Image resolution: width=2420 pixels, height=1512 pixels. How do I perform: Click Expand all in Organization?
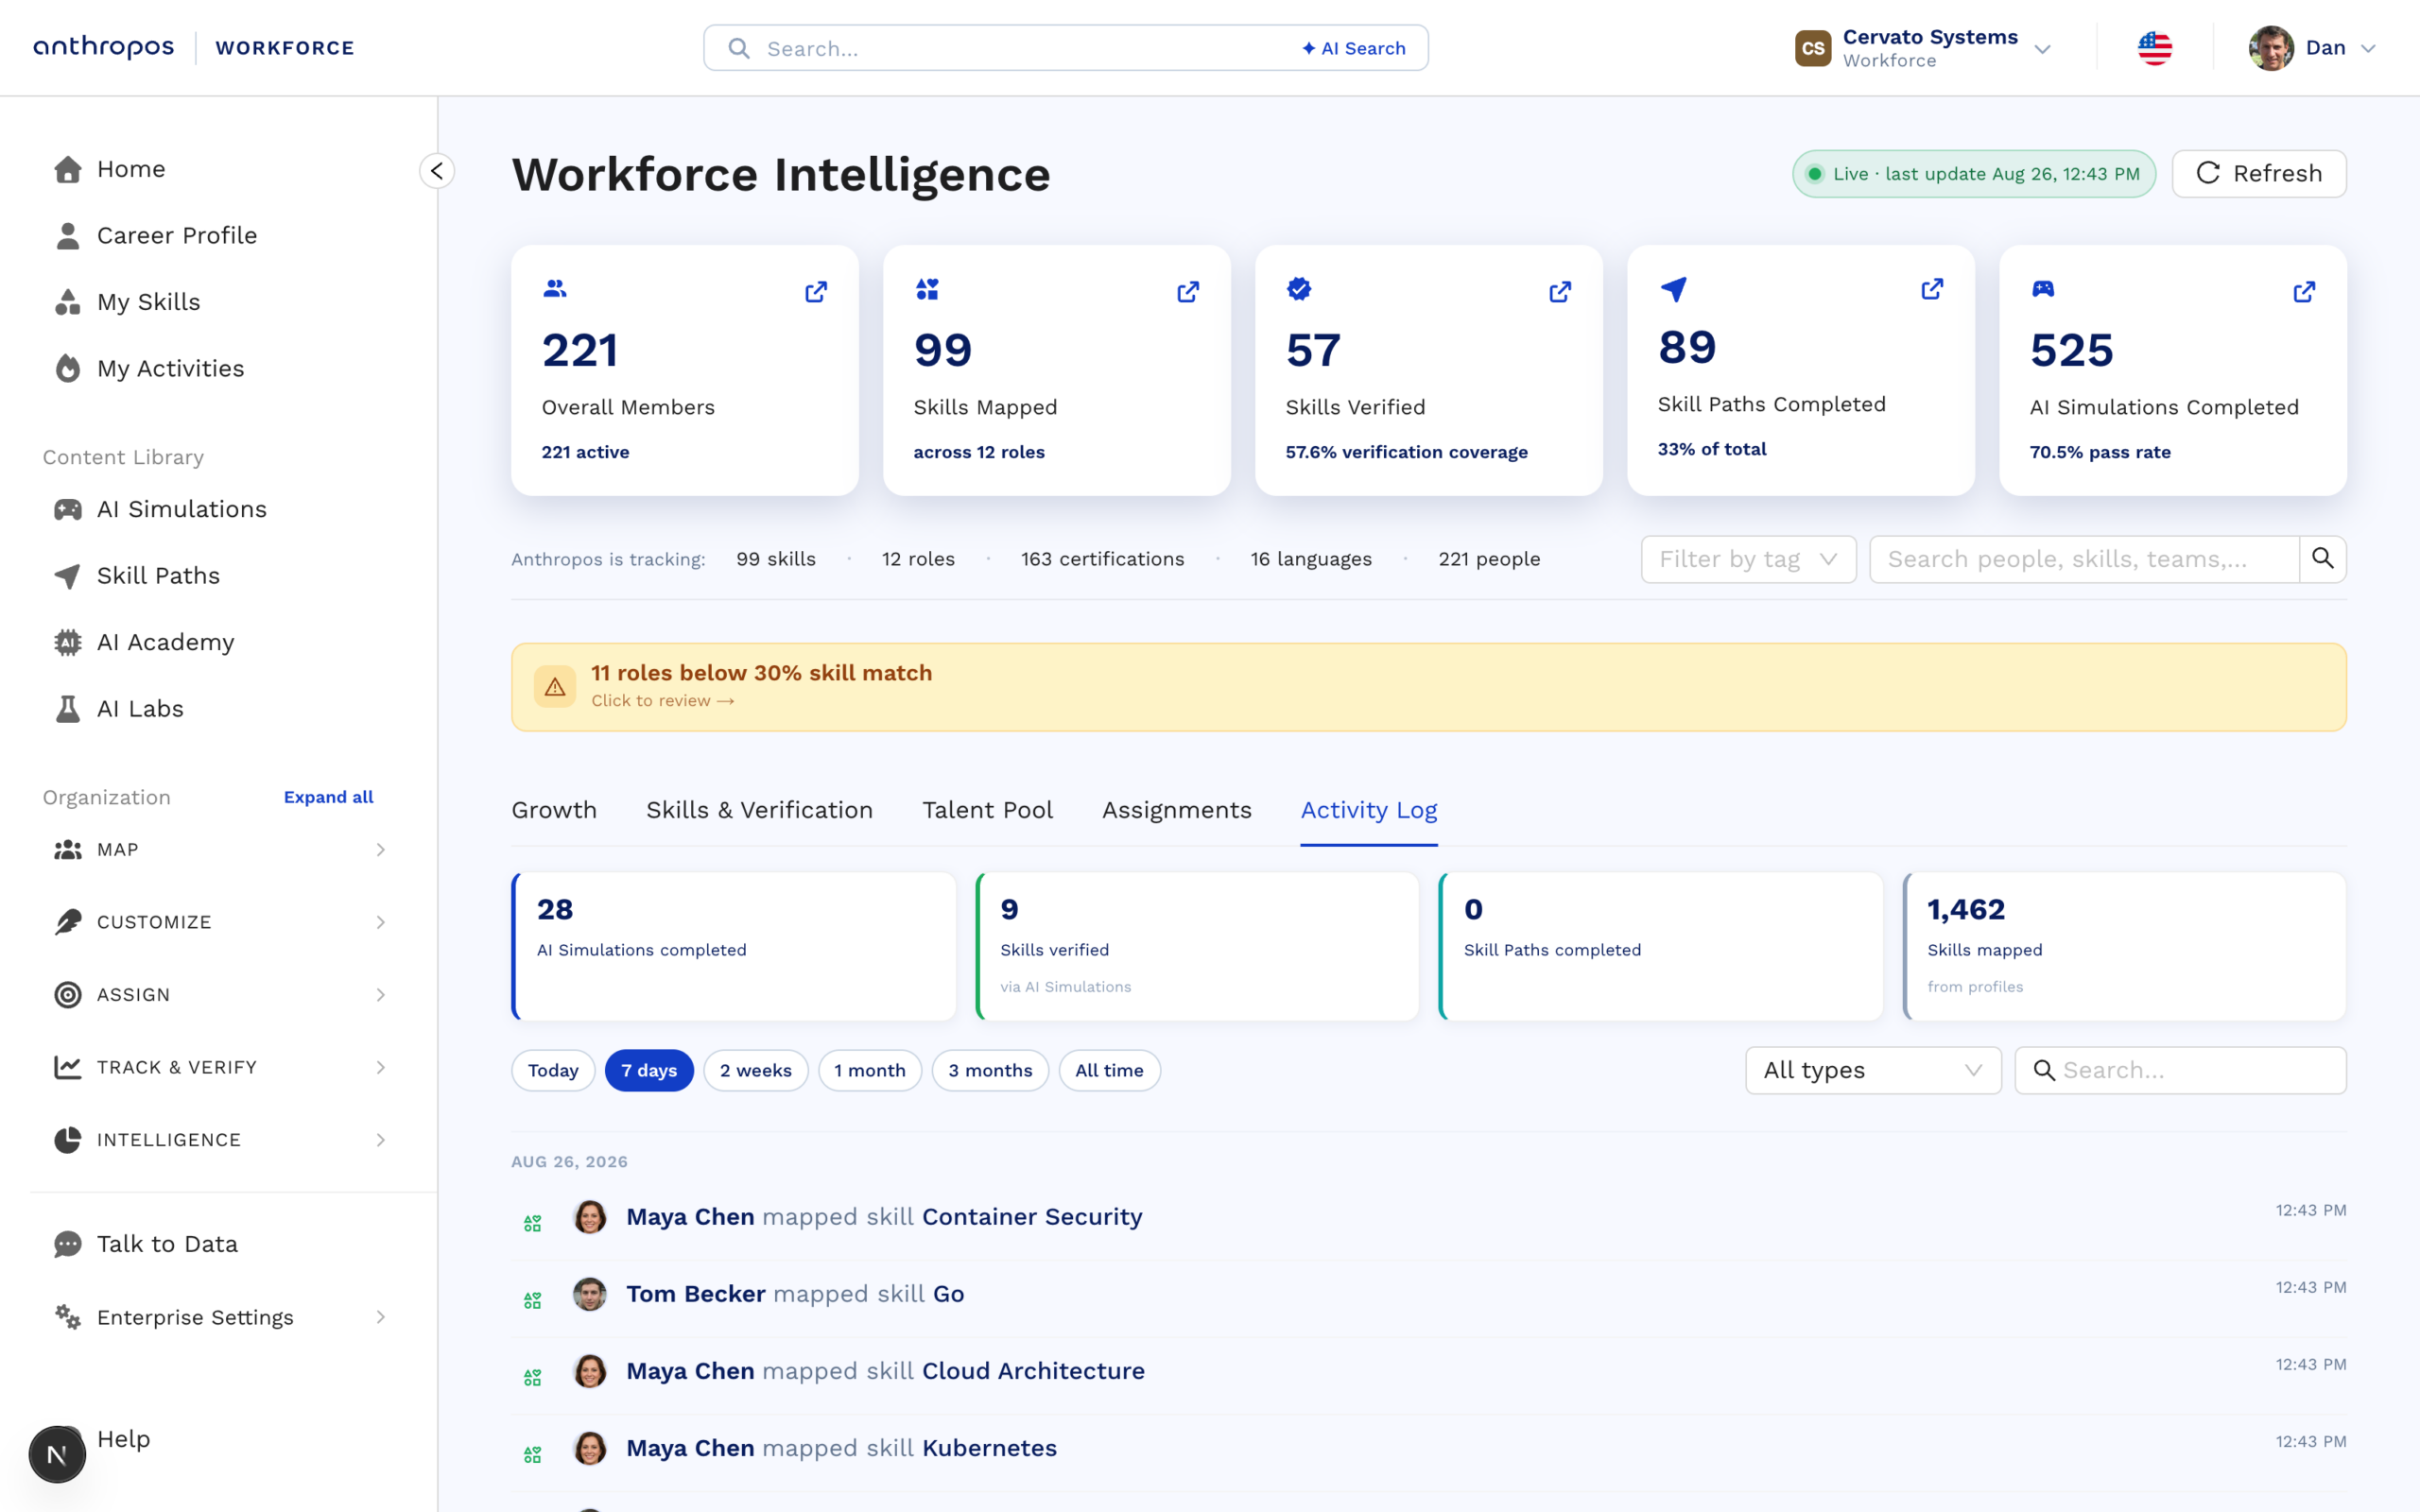coord(328,797)
